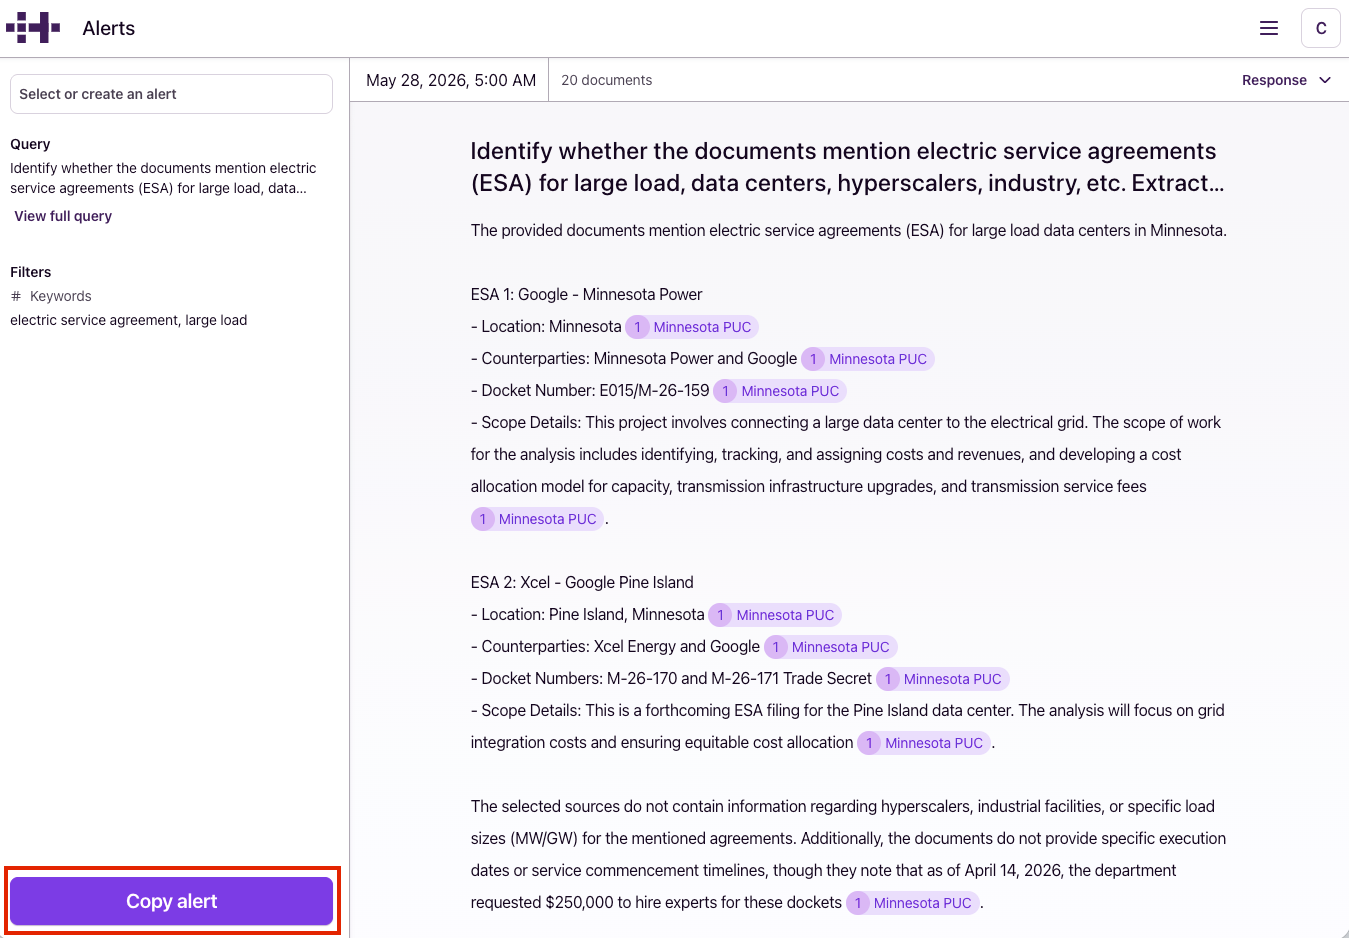Click the ESA 1: Google - Minnesota Power heading
The image size is (1349, 938).
pyautogui.click(x=587, y=294)
